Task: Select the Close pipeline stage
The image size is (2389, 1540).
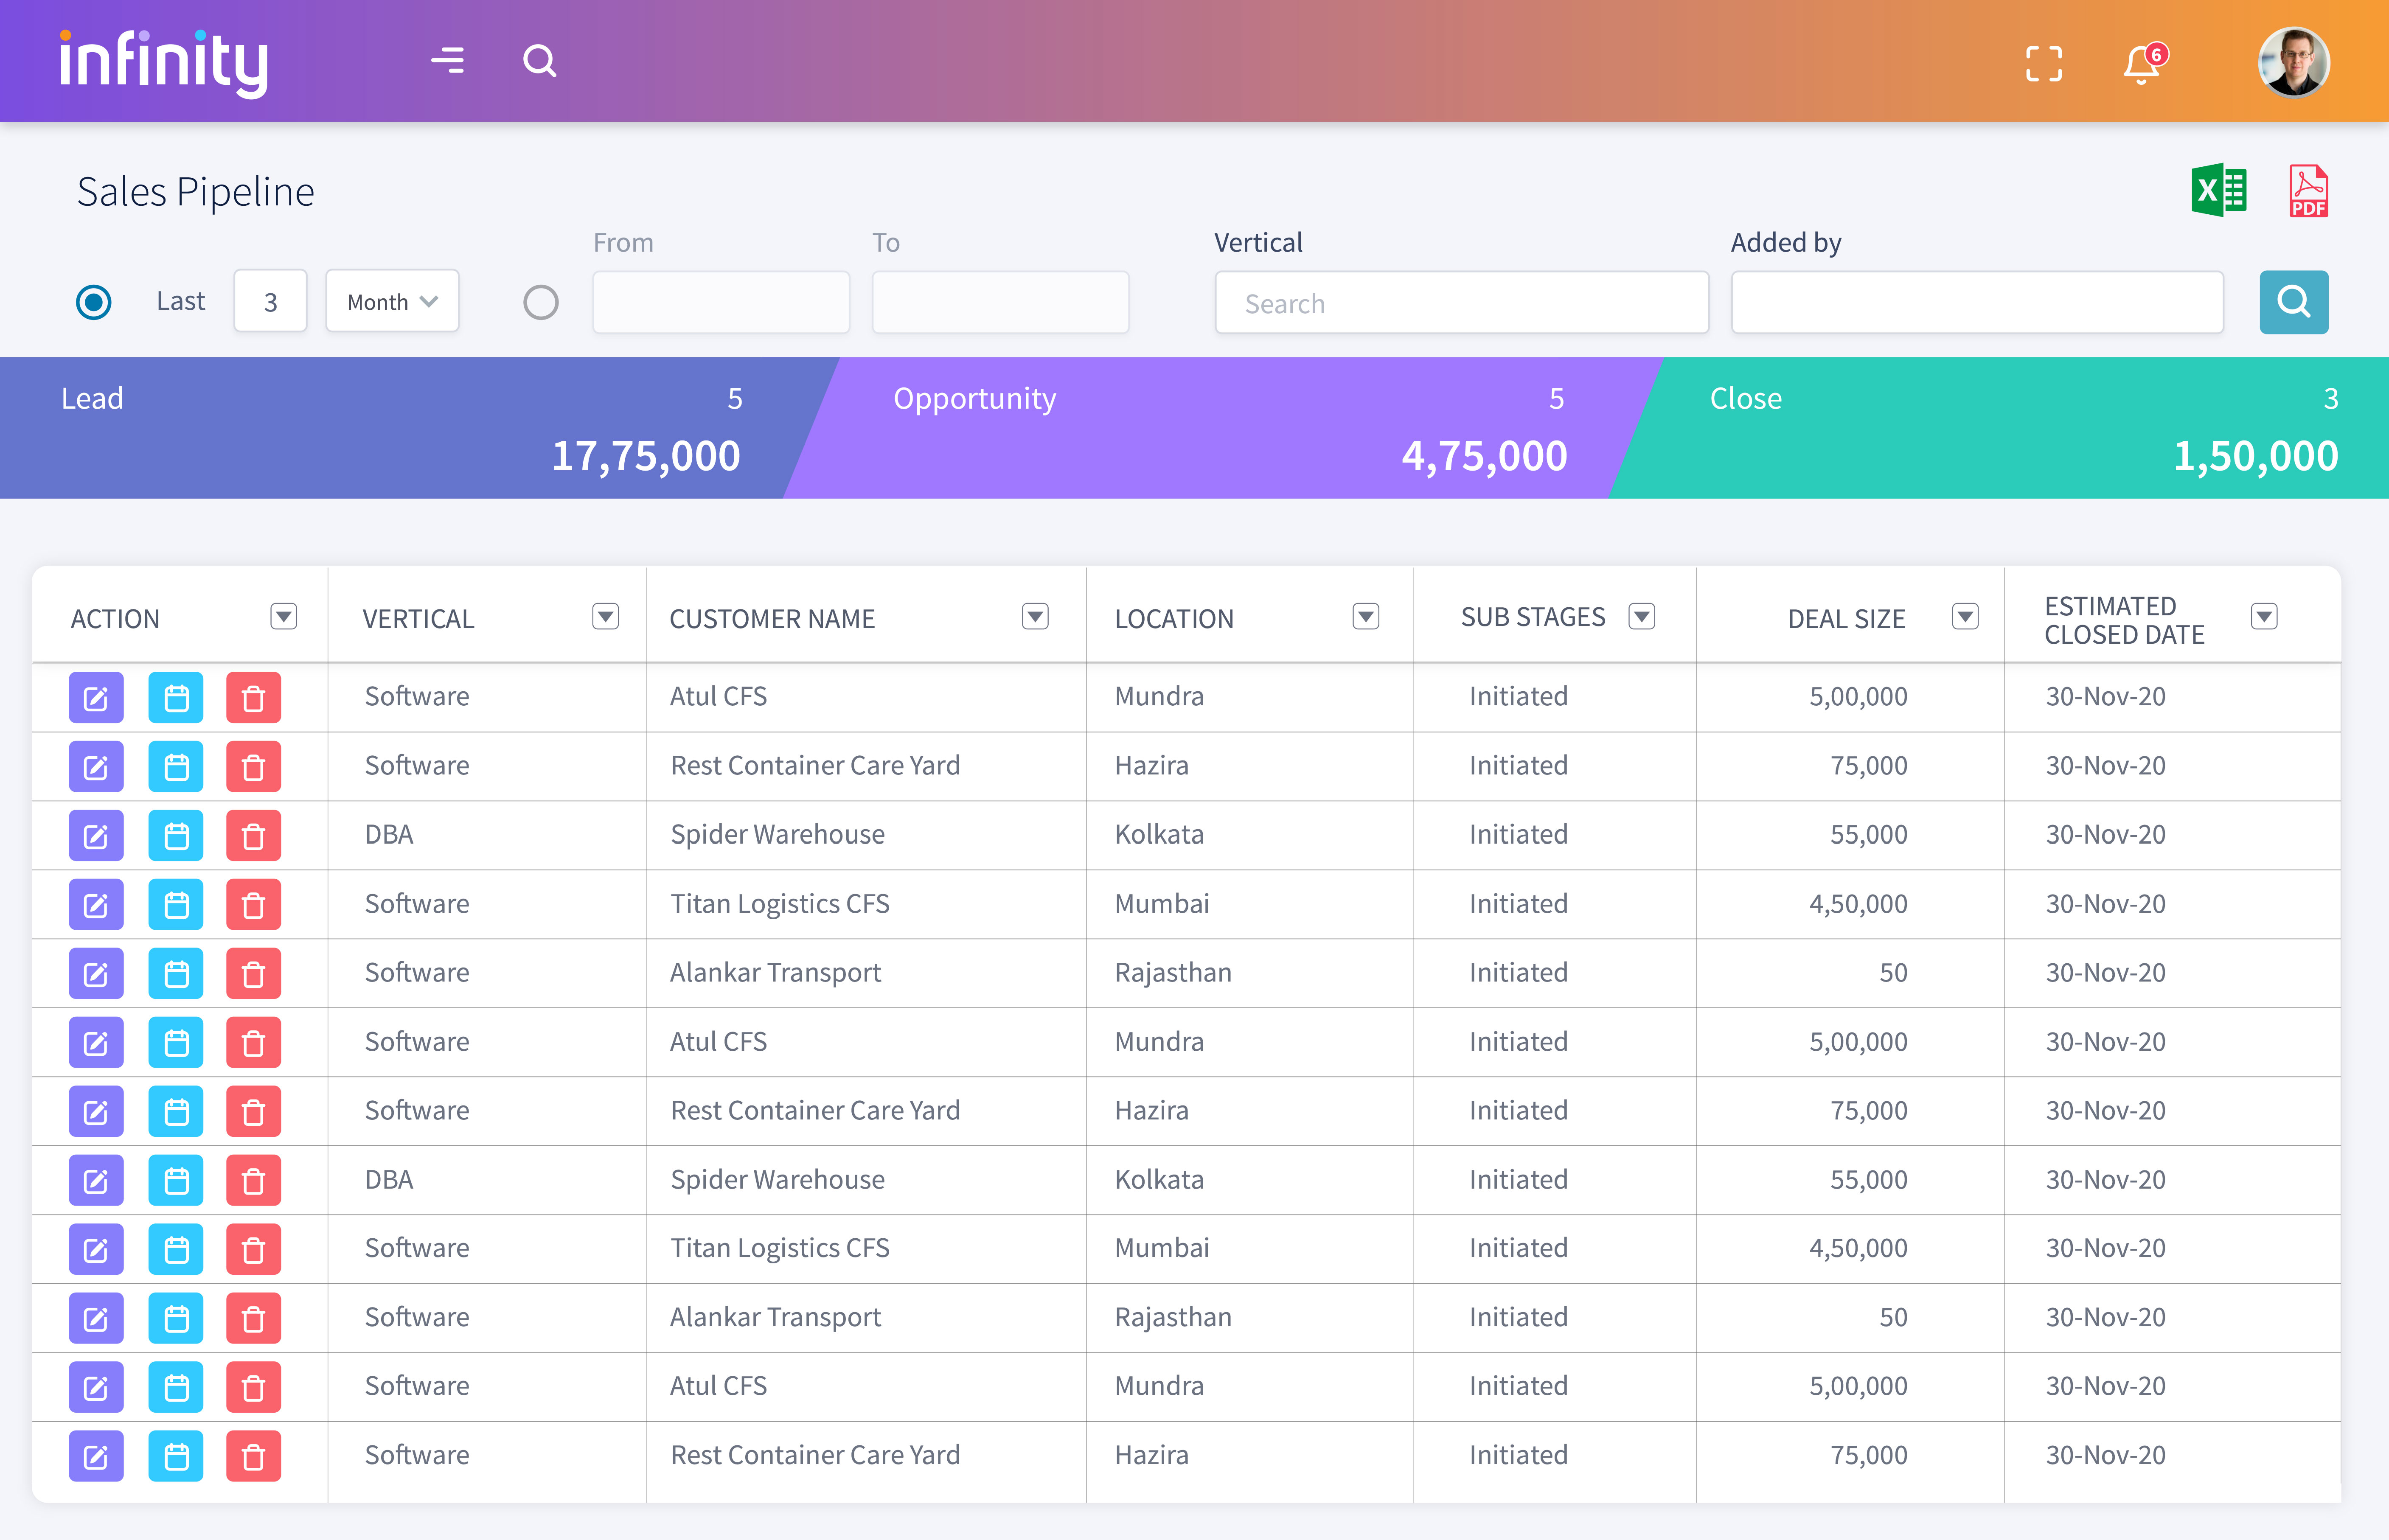Action: coord(2000,428)
